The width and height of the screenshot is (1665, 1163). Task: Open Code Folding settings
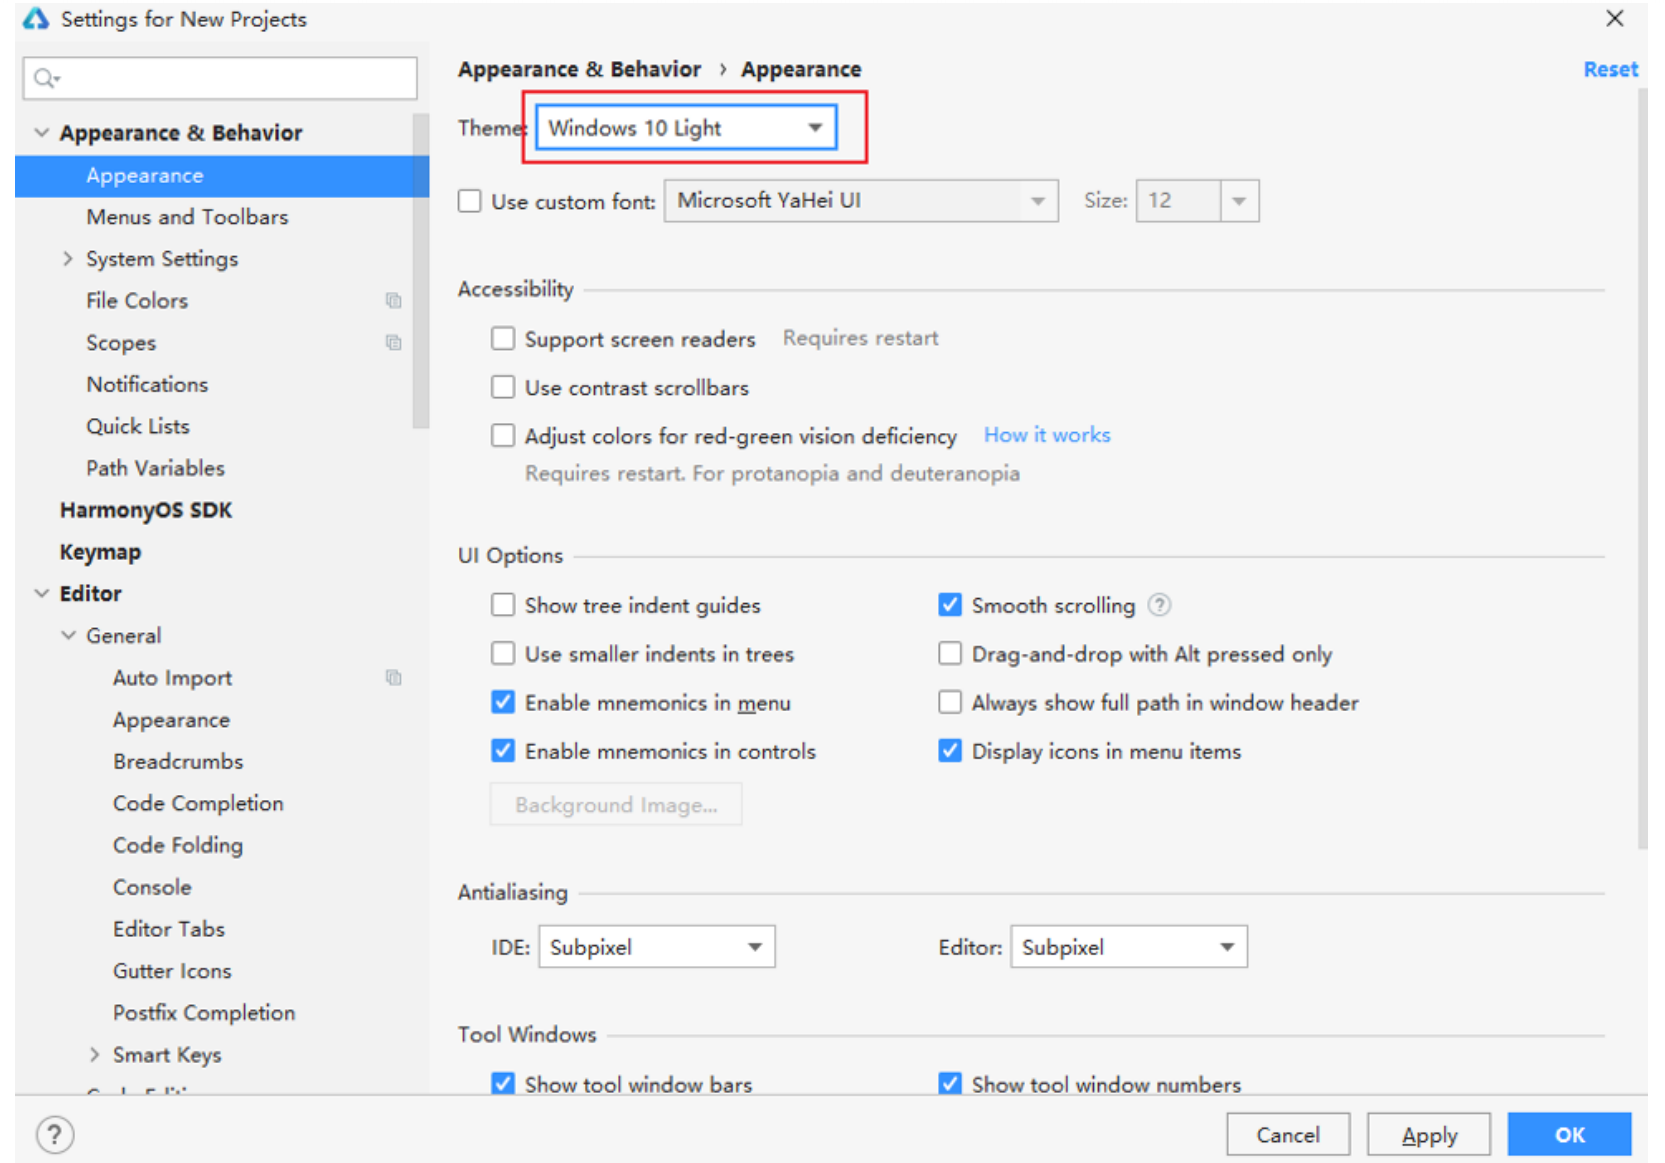tap(178, 845)
